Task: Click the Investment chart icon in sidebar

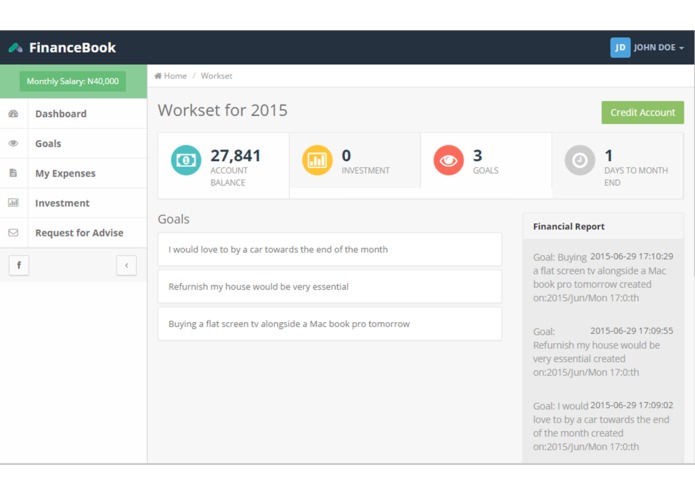Action: click(x=13, y=203)
